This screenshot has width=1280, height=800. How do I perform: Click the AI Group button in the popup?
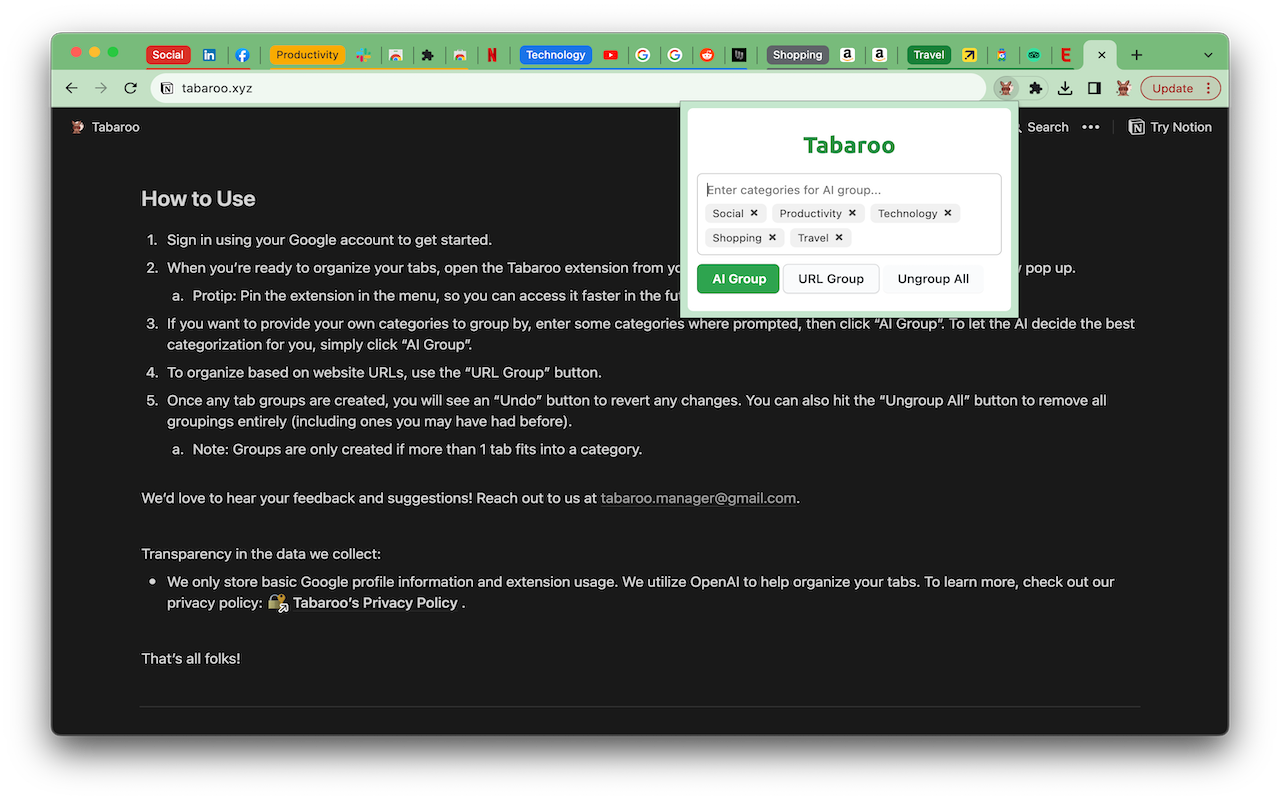coord(738,279)
